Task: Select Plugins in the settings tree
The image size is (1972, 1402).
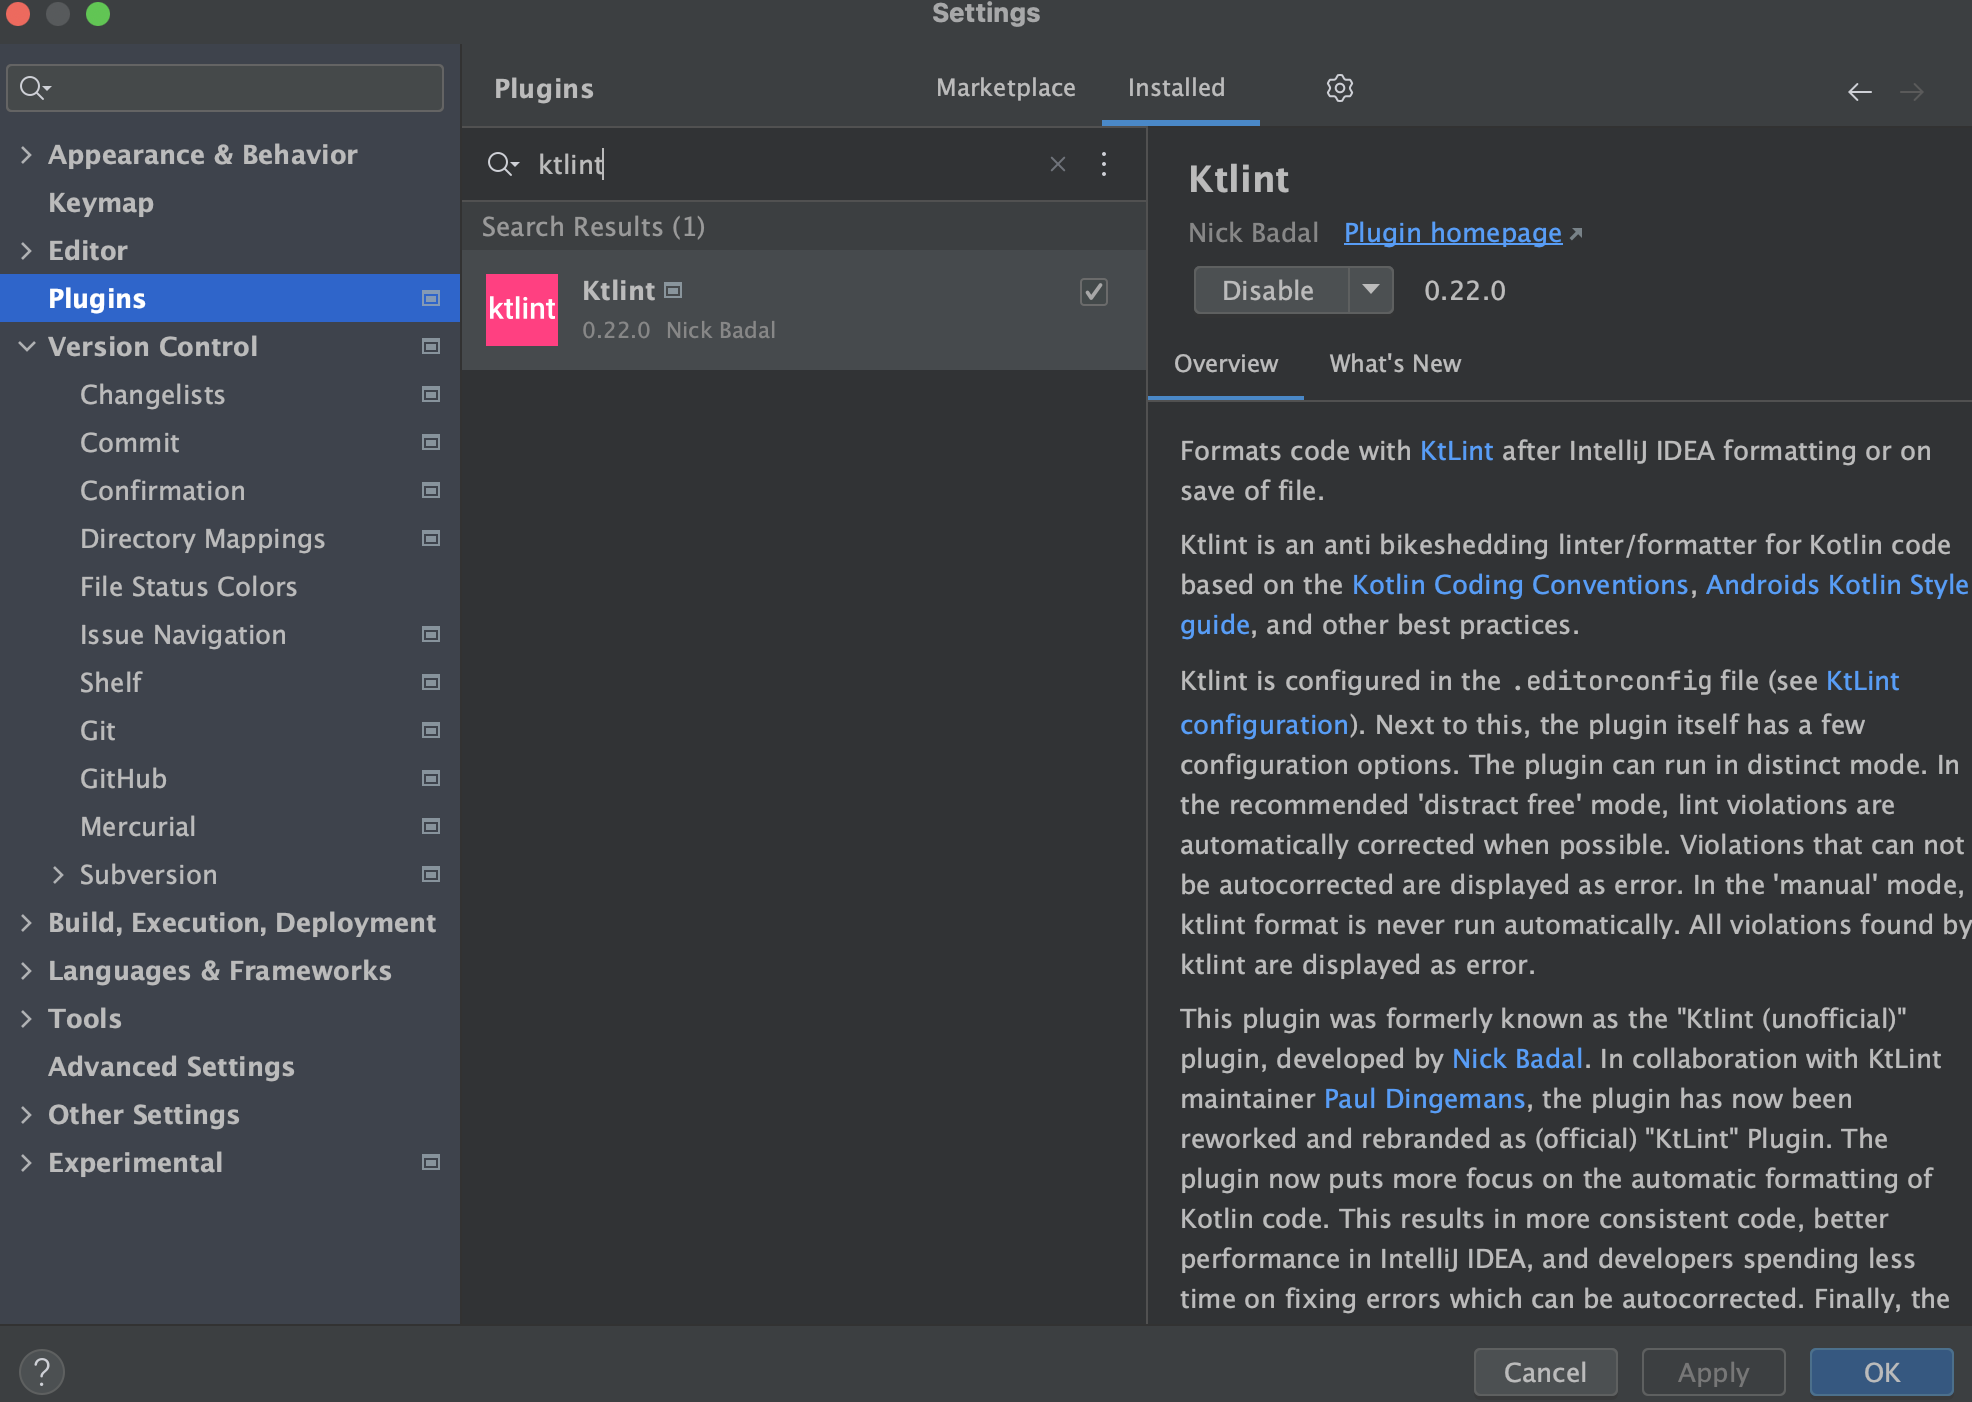Action: [230, 298]
